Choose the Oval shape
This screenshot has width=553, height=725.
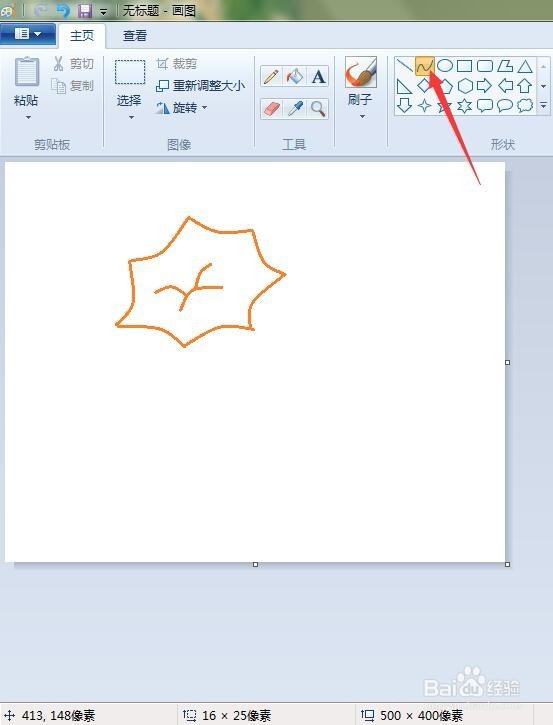(x=445, y=66)
